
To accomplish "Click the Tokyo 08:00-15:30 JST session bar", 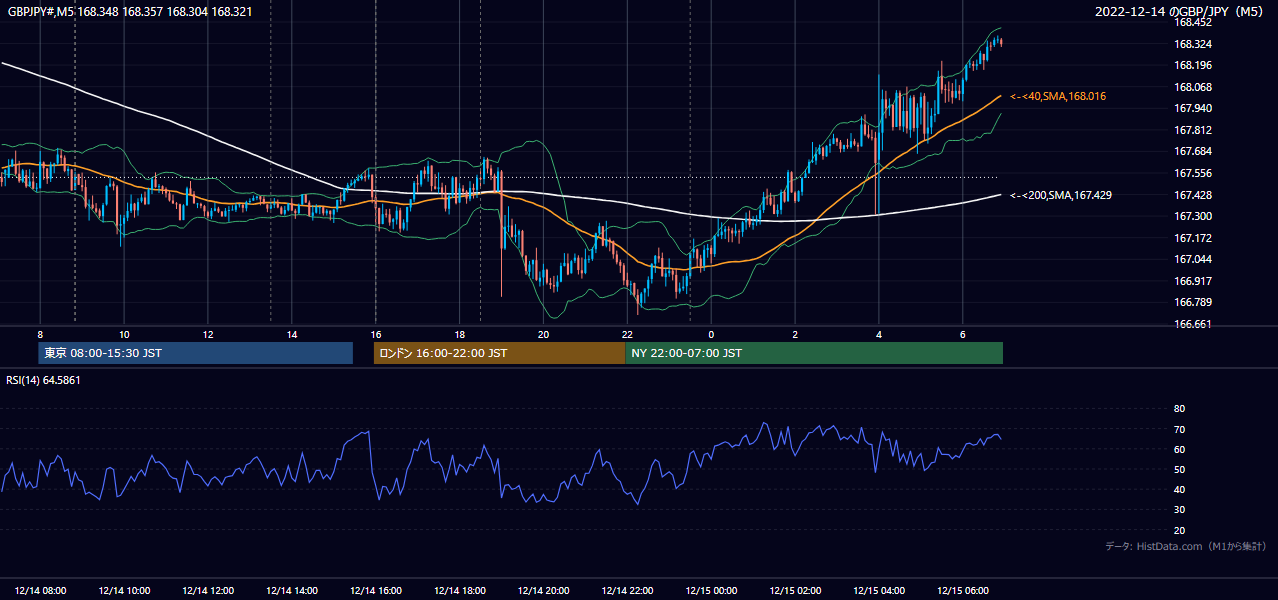I will pos(196,353).
